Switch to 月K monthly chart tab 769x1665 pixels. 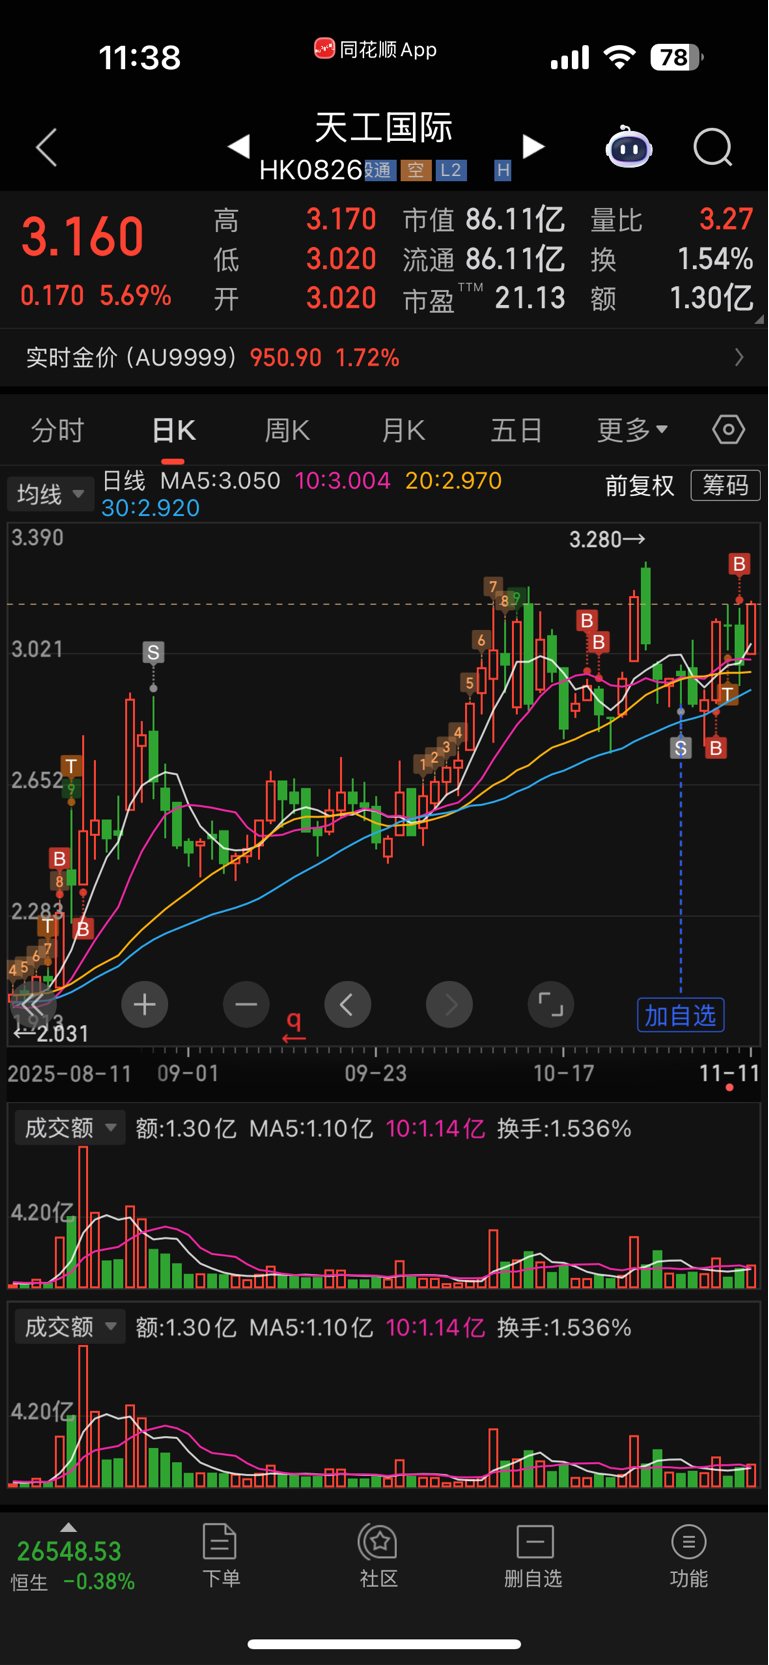click(x=403, y=431)
